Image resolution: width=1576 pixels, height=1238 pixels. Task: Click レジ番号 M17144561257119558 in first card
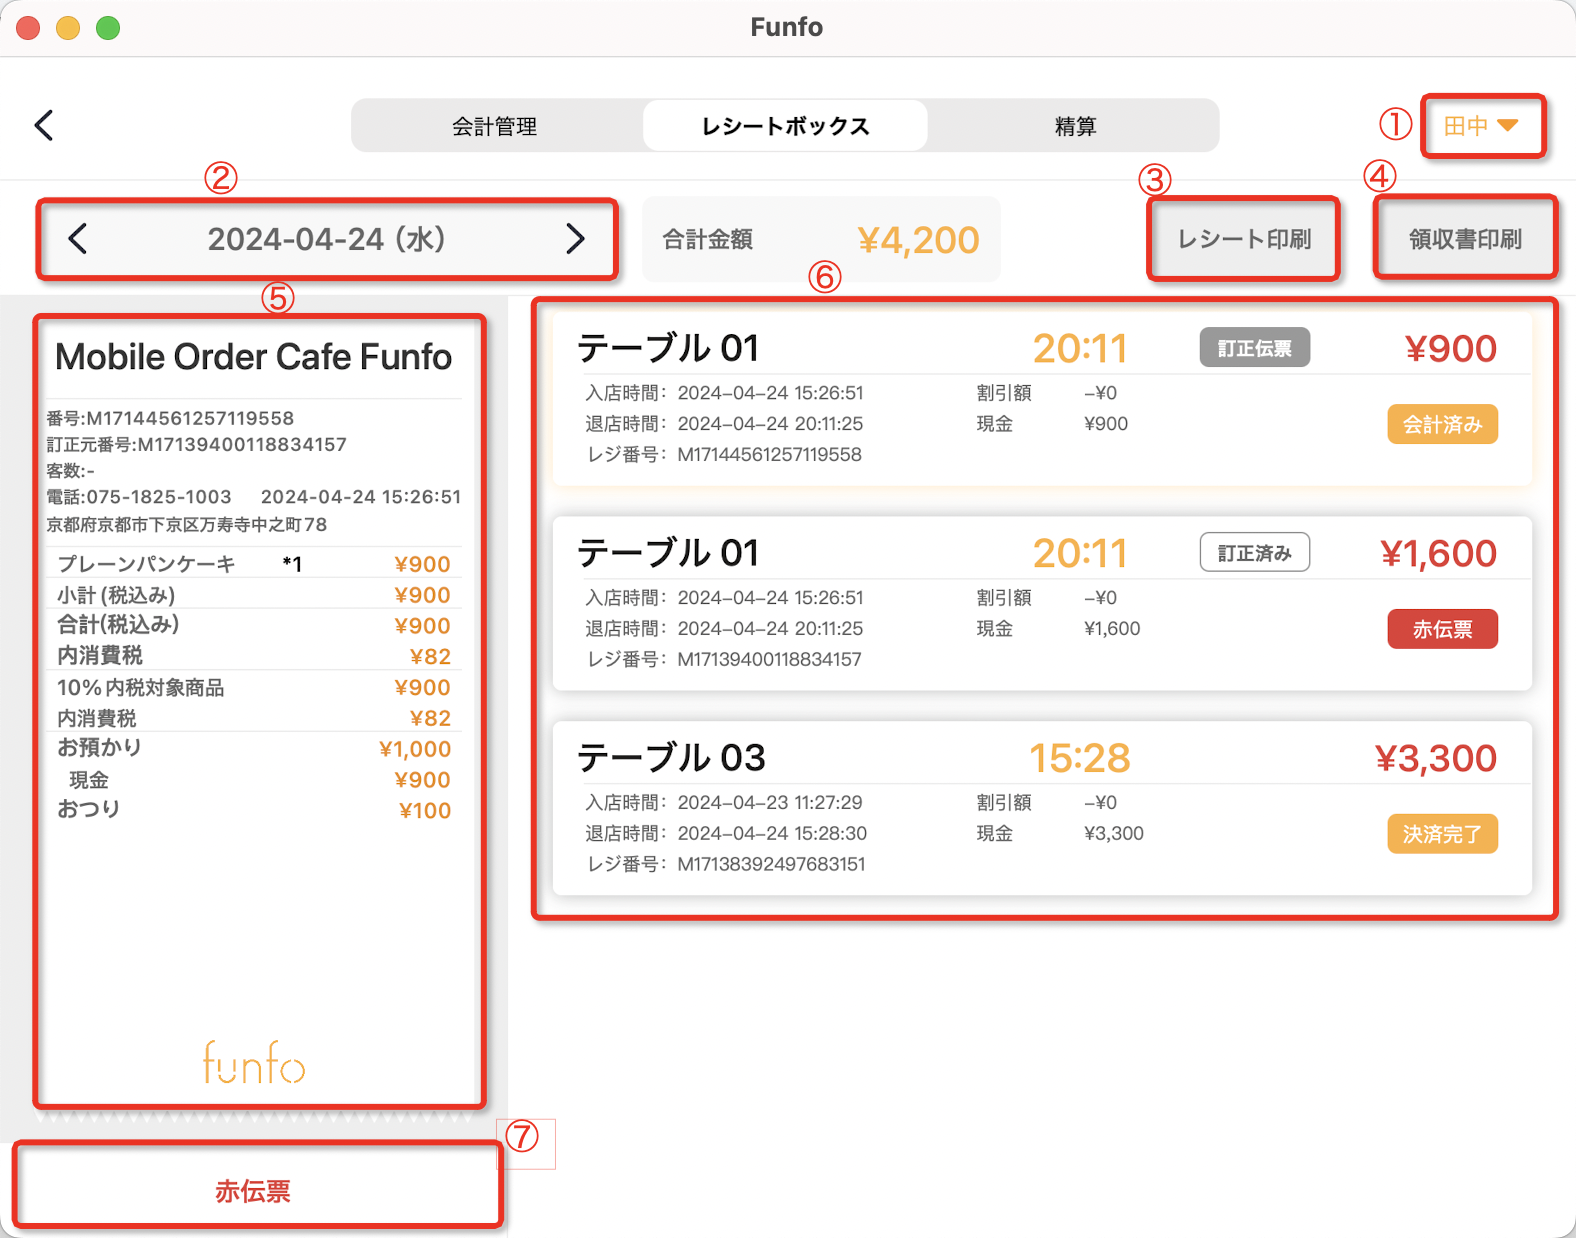coord(724,455)
